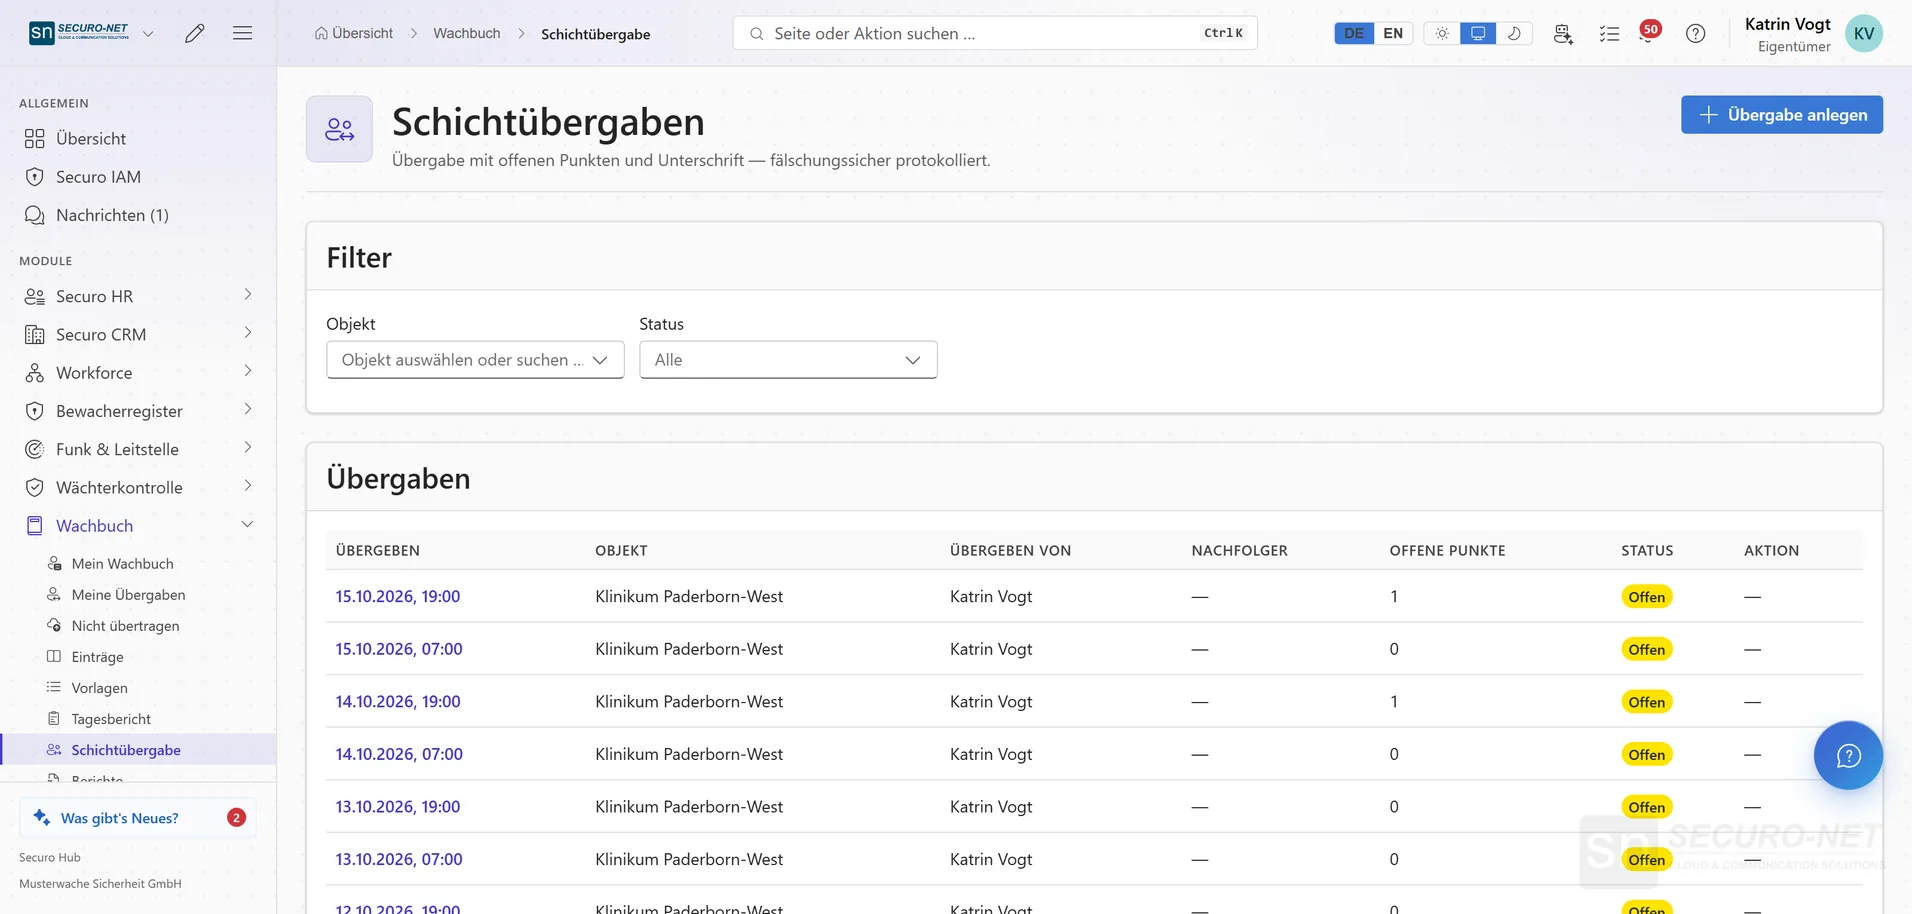Open handover 14.10.2026, 19:00
This screenshot has width=1912, height=914.
(x=398, y=701)
